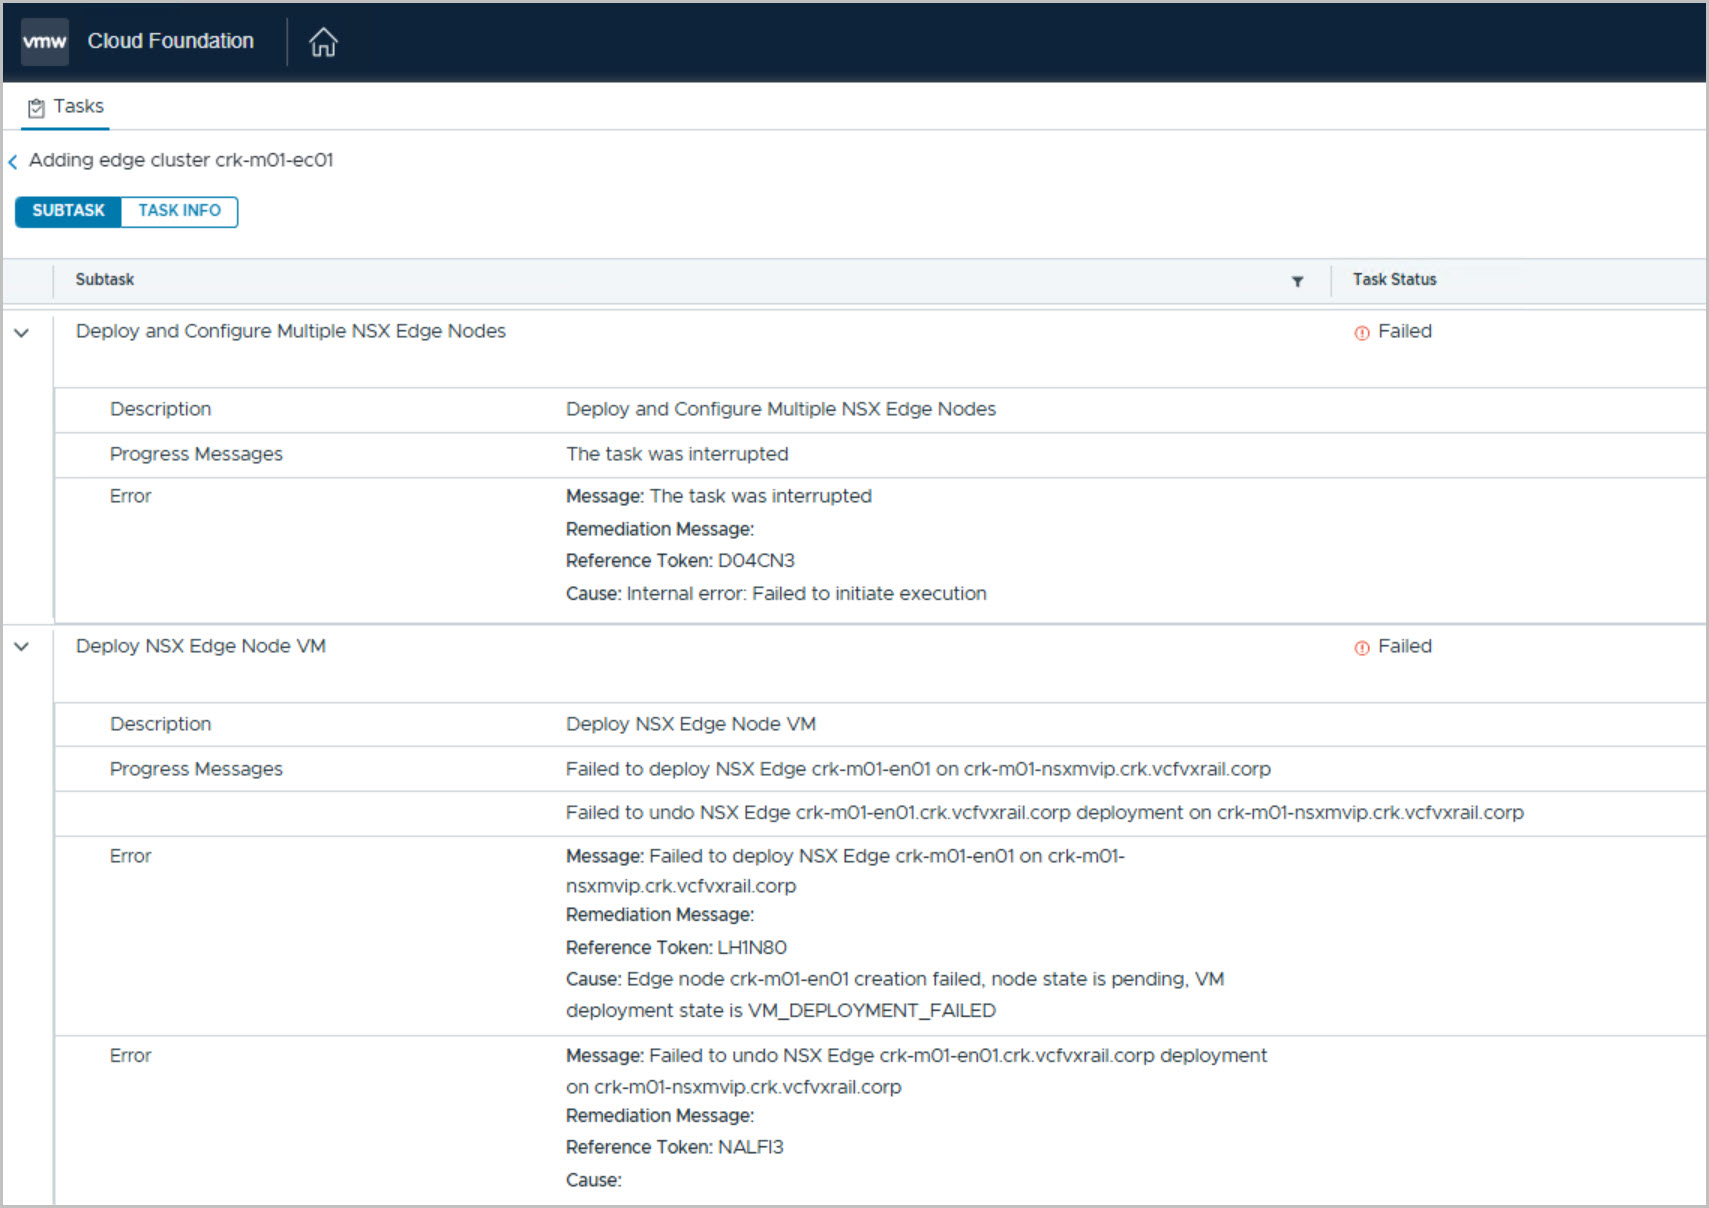Select the Deploy NSX Edge Node VM subtask title
Image resolution: width=1709 pixels, height=1208 pixels.
tap(201, 646)
